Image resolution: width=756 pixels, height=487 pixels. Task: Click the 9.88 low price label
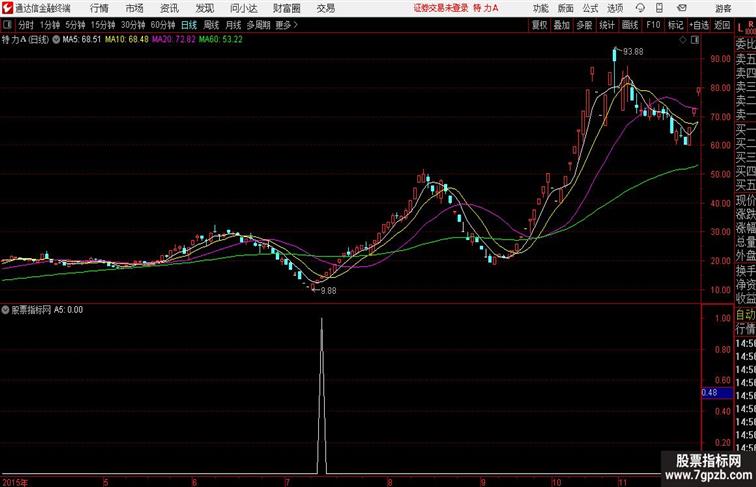point(329,290)
